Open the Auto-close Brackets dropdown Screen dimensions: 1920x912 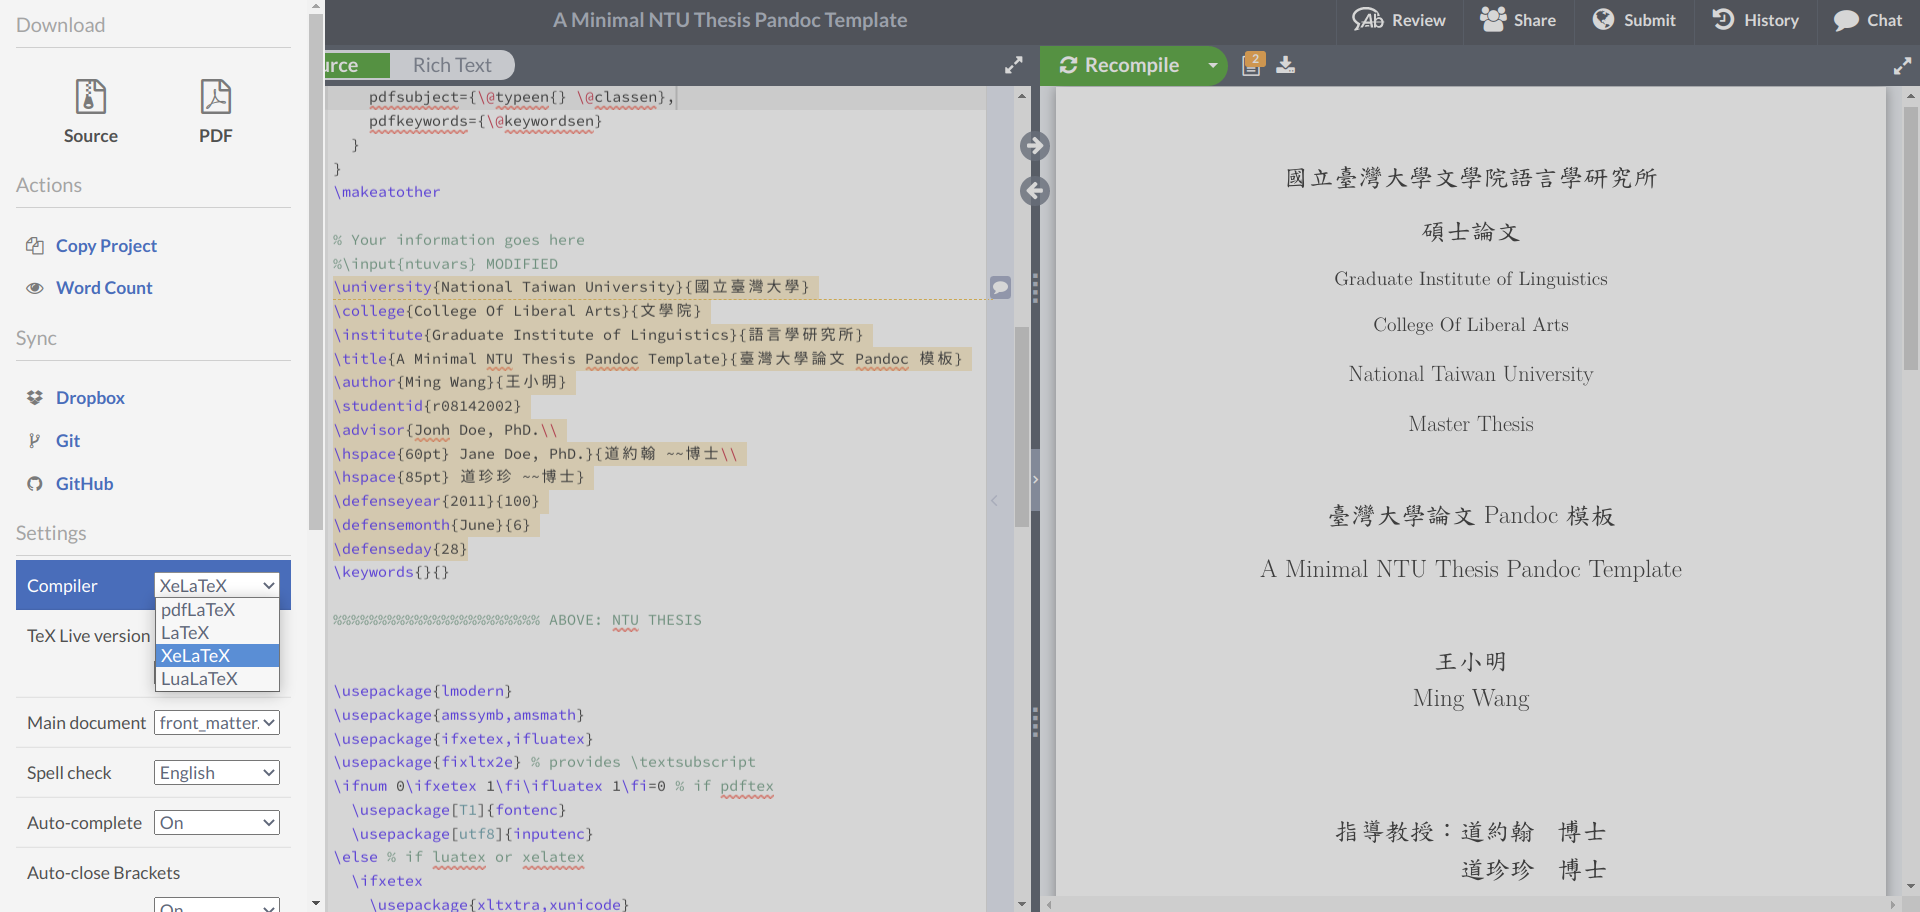(217, 906)
